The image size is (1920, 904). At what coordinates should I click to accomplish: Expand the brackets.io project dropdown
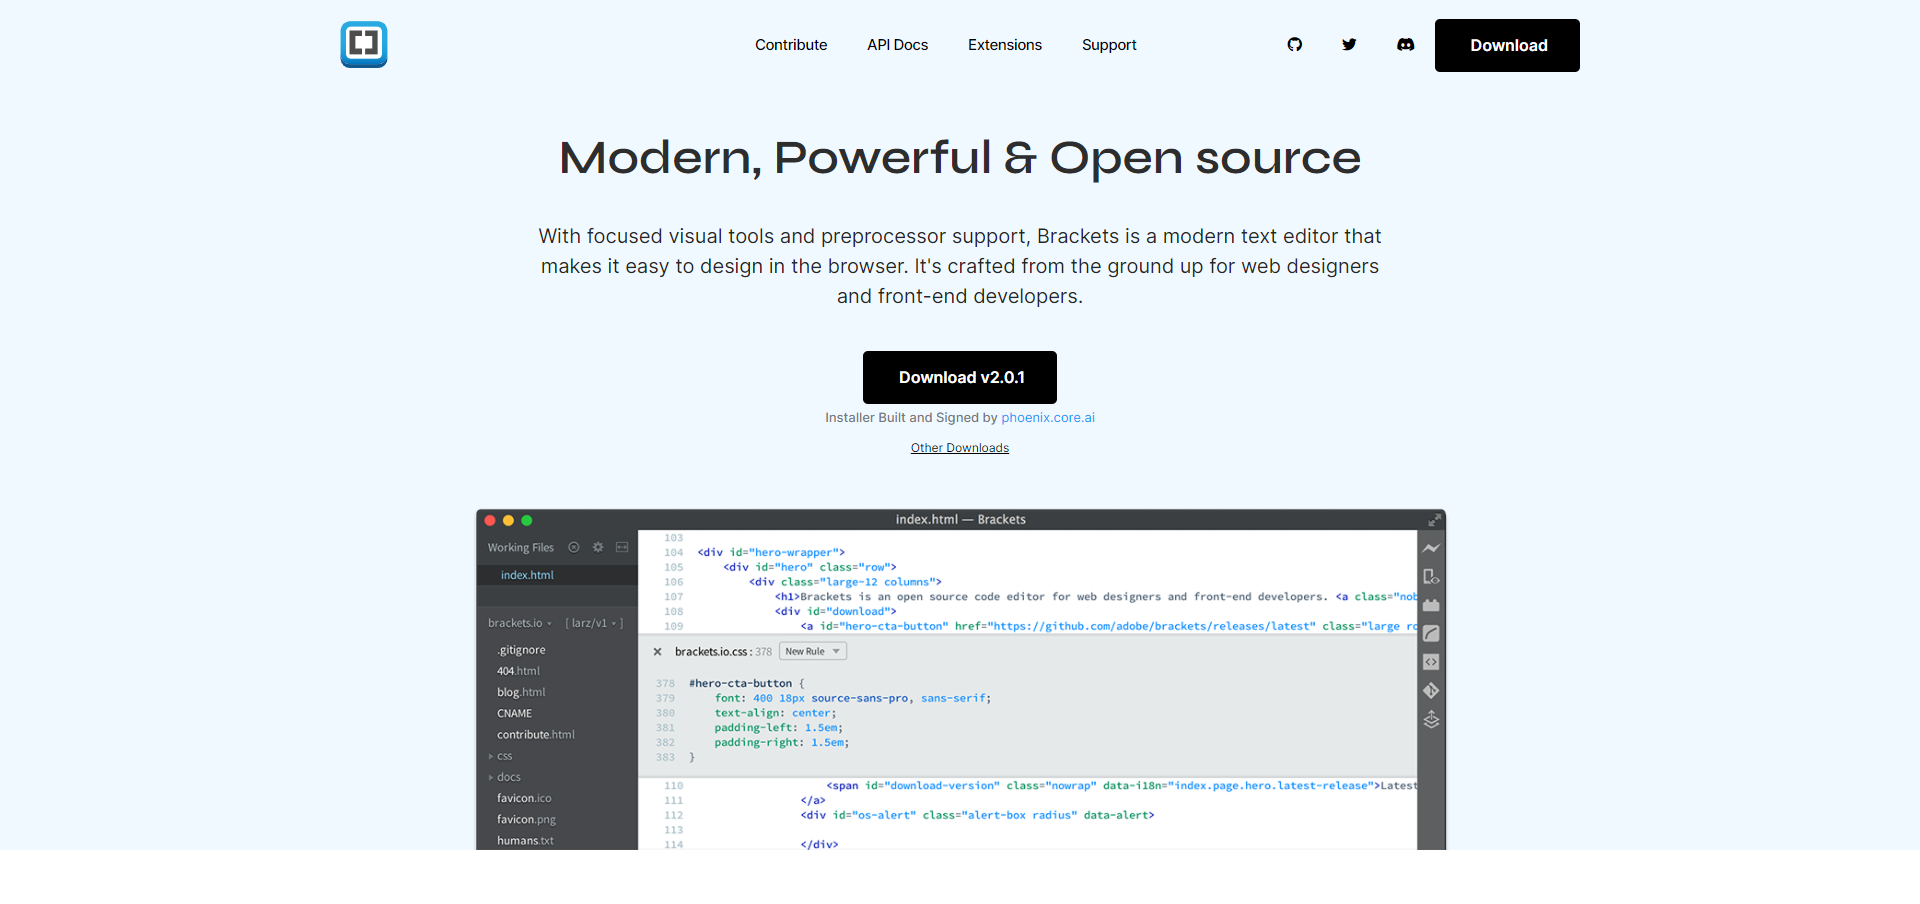point(549,623)
